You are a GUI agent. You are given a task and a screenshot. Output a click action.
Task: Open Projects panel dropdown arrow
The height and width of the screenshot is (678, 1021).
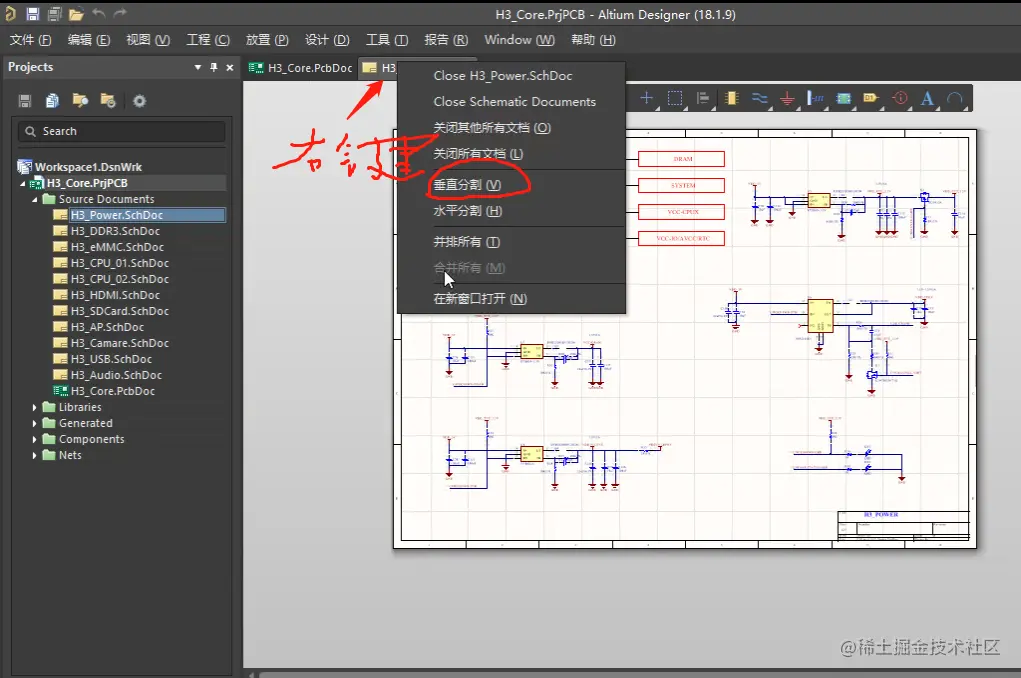(x=197, y=67)
